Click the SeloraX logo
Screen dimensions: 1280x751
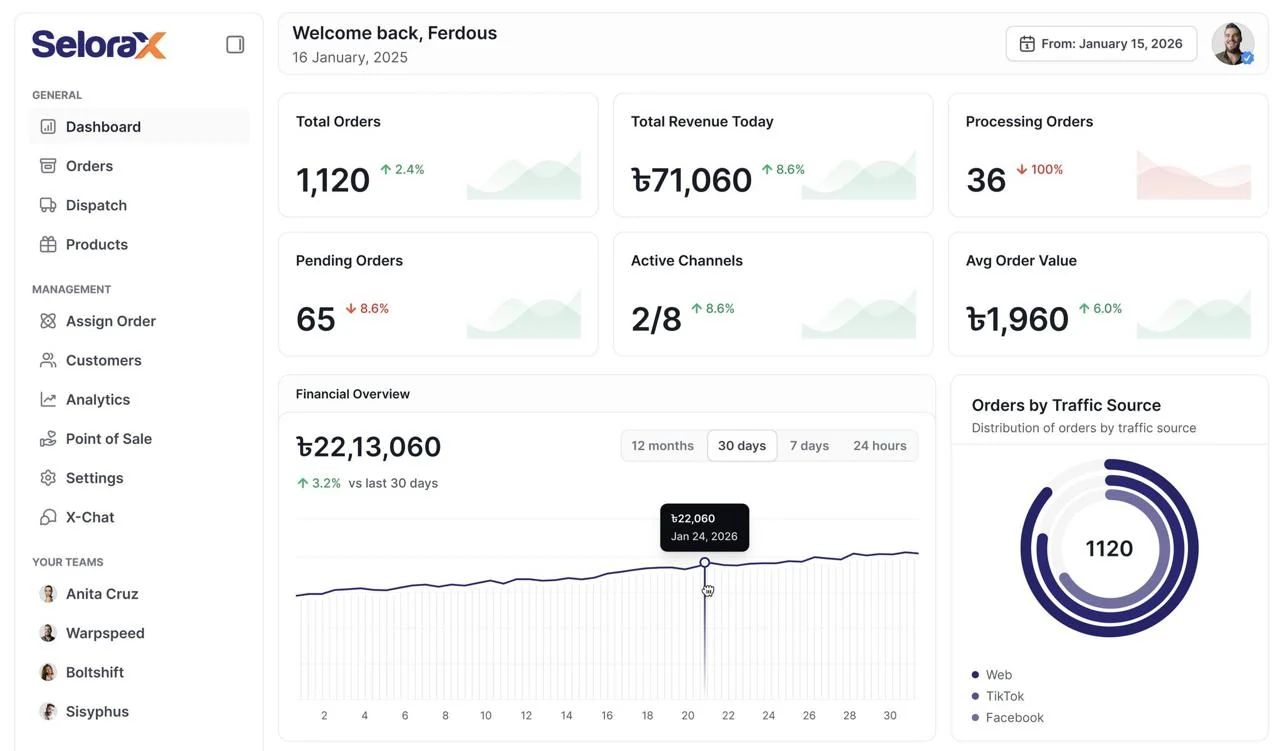click(x=99, y=44)
